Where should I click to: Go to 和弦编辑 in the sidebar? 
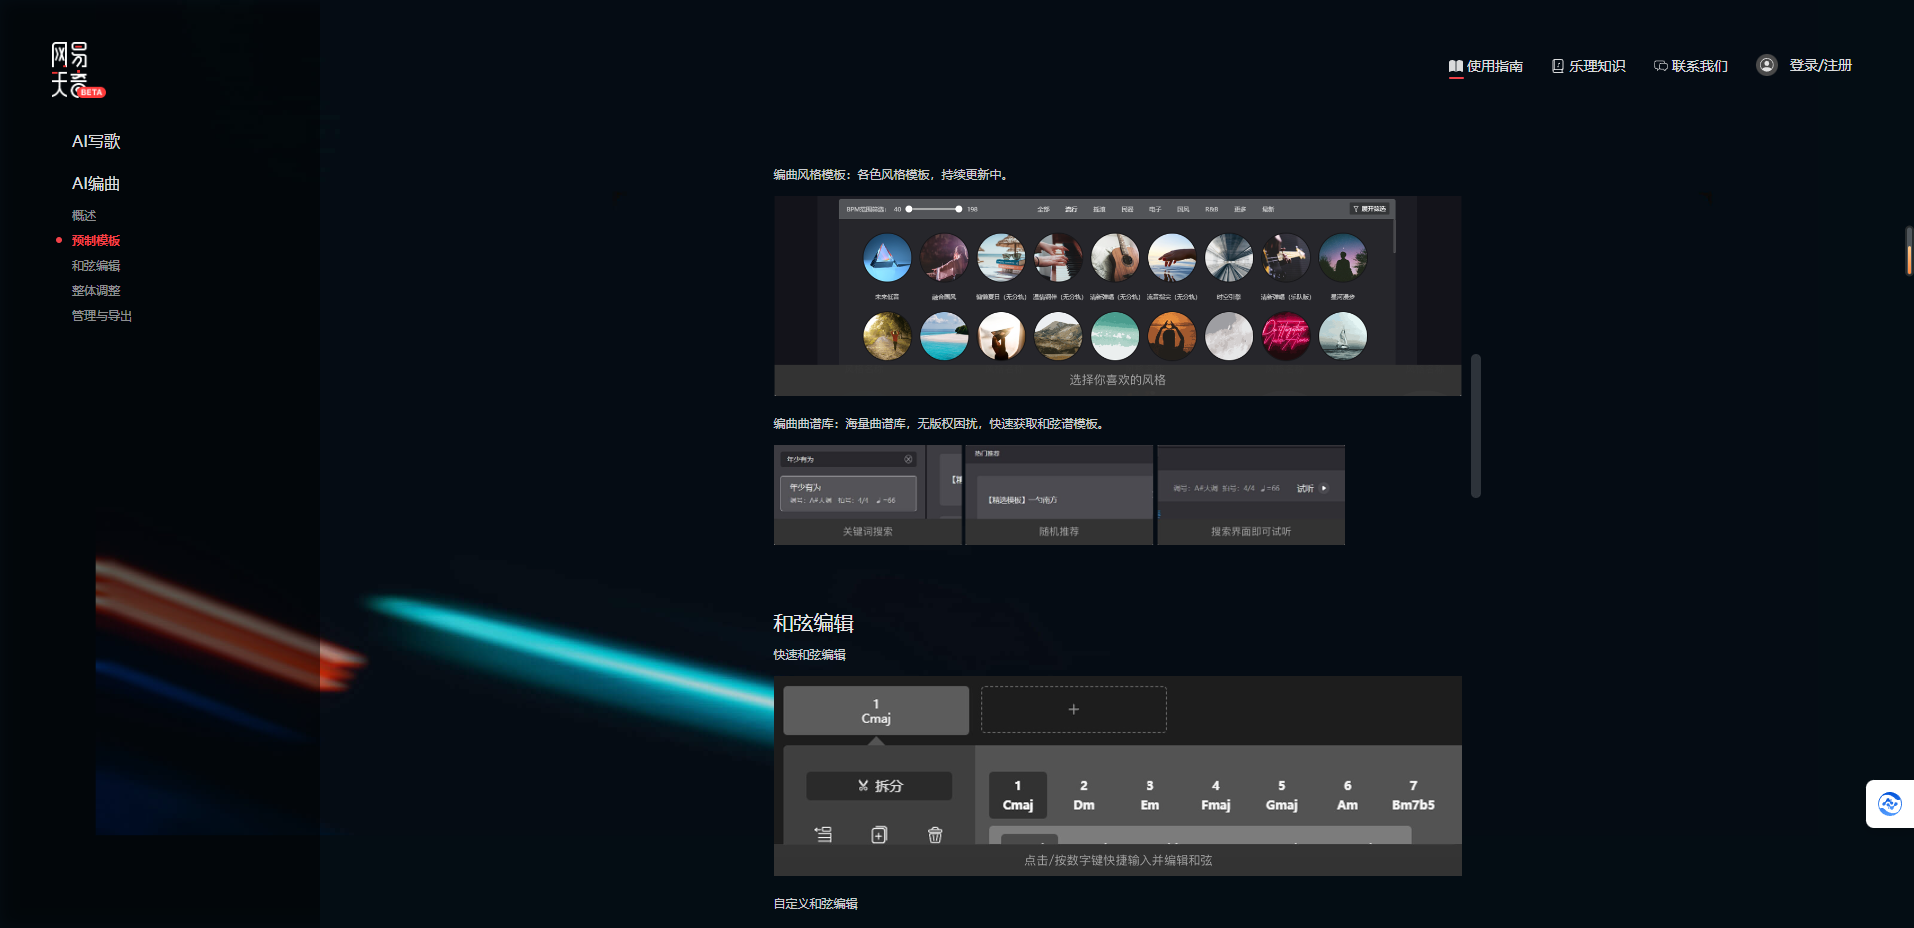pyautogui.click(x=96, y=266)
